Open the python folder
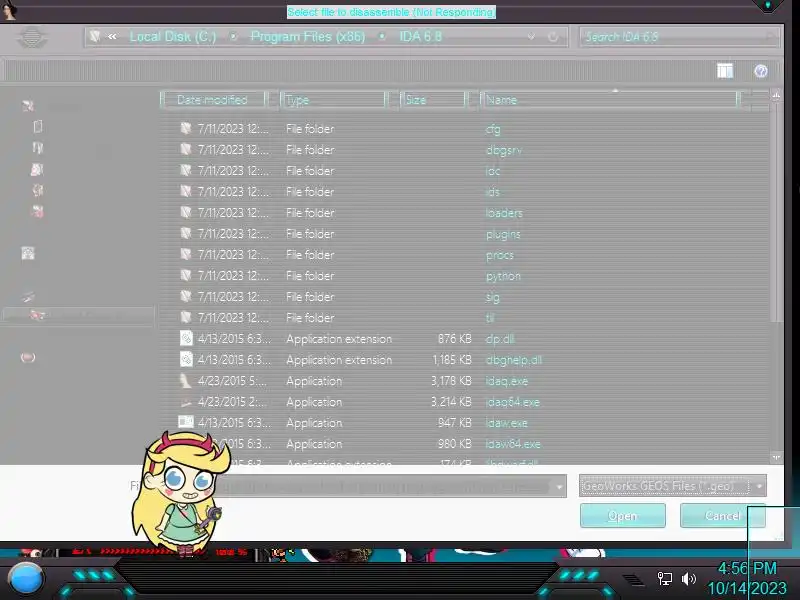800x600 pixels. 503,276
